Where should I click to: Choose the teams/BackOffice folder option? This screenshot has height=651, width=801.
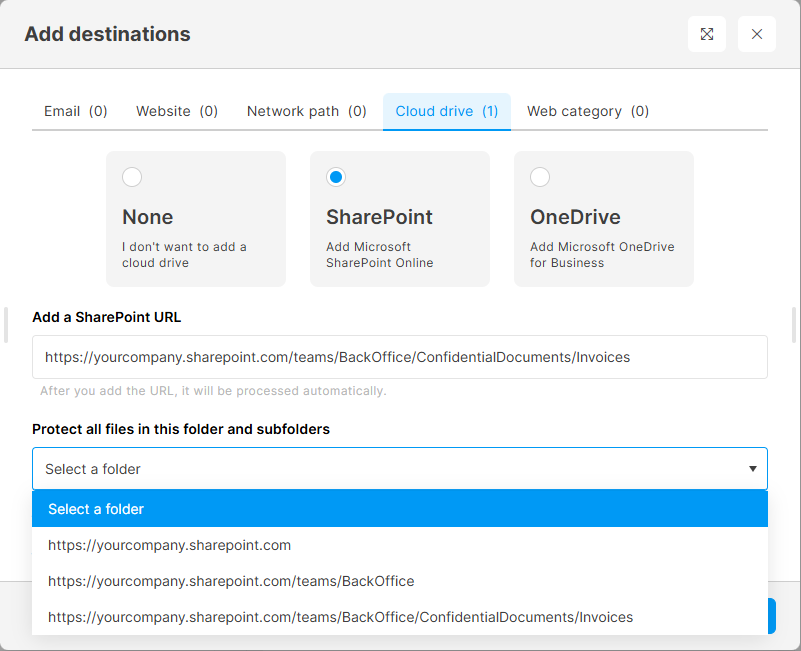coord(400,581)
